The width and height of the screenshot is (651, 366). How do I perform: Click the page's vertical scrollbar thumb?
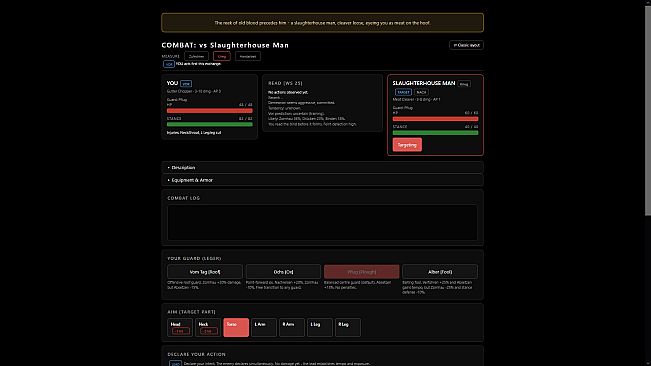648,110
